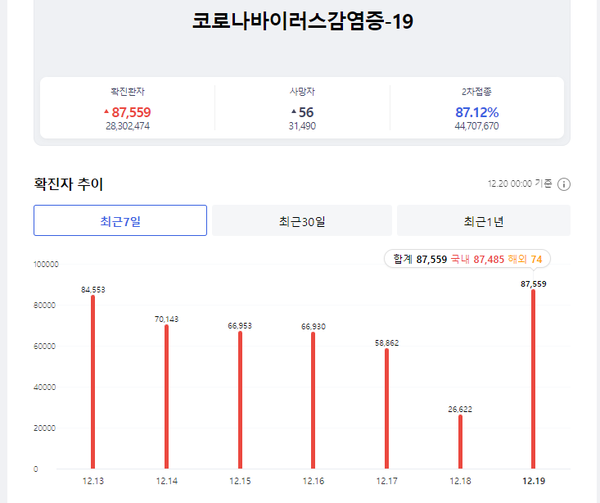Click the 사망자 label
Screen dimensions: 600x503
pos(302,92)
